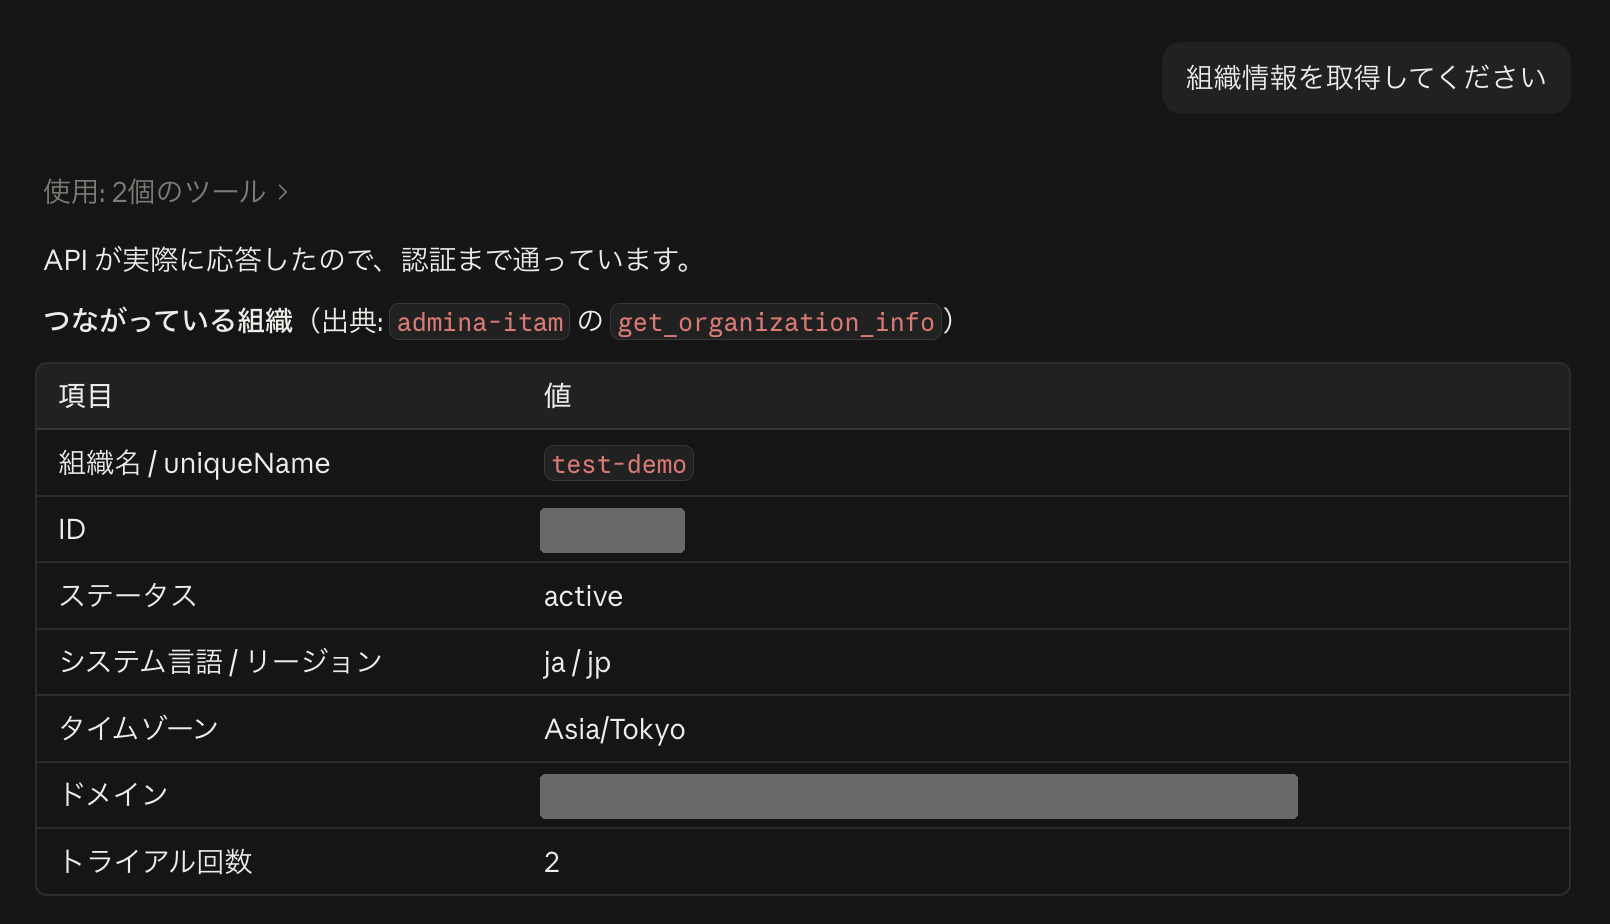Click the '値' table column header
Screen dimensions: 1610x924
coord(558,396)
